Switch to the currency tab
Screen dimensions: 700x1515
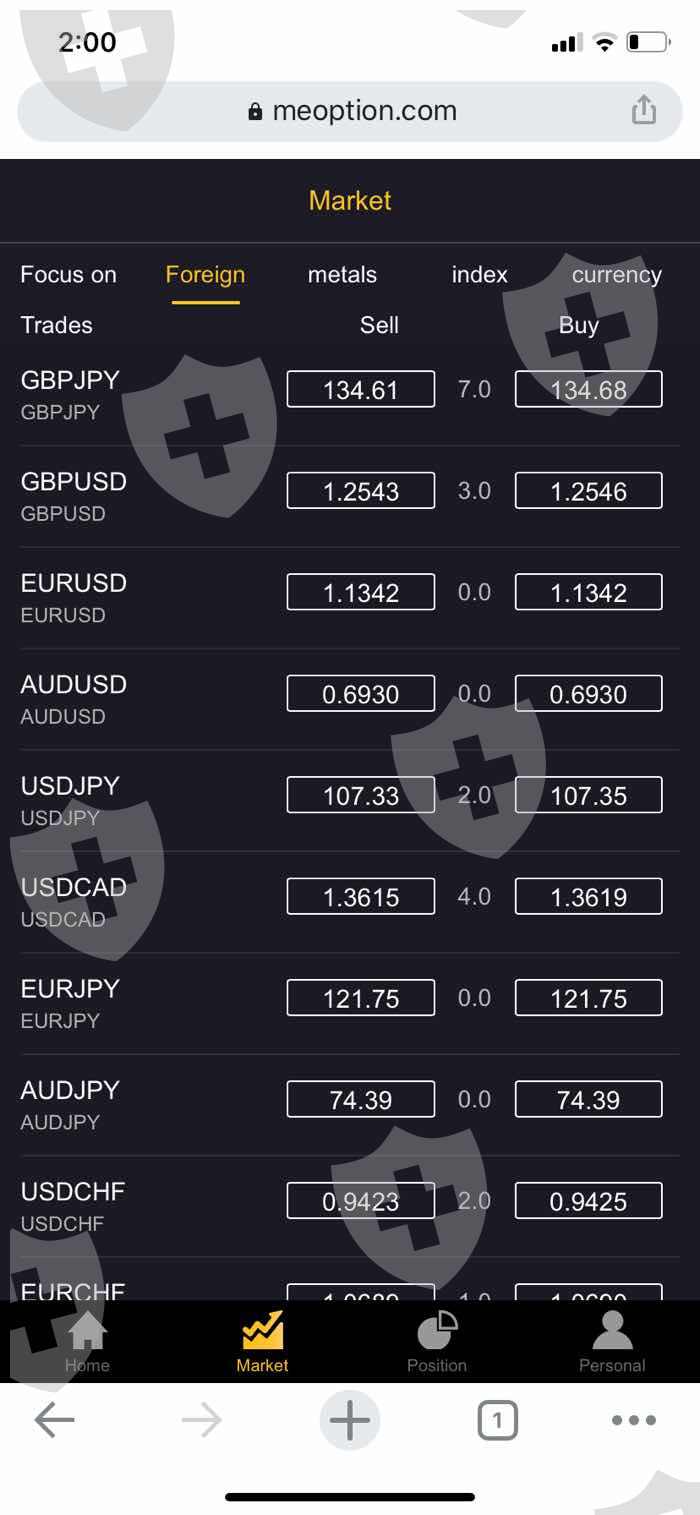click(x=616, y=275)
